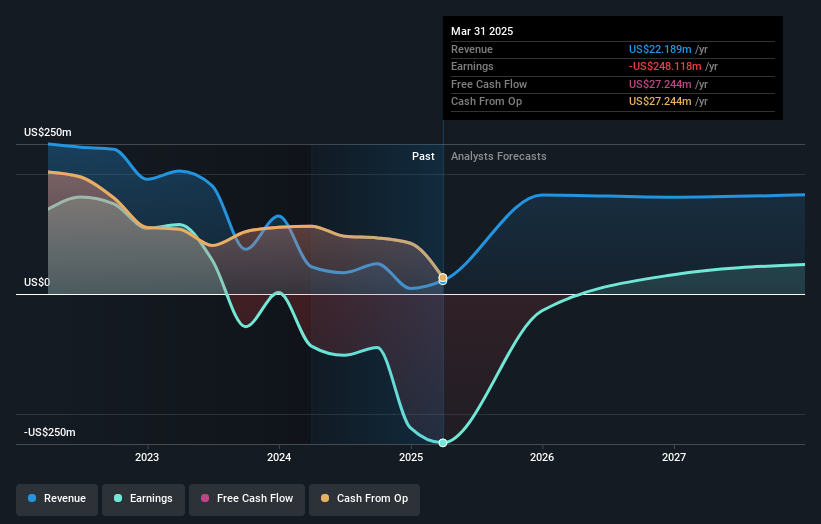Select the 2023 x-axis label
The image size is (821, 524).
pyautogui.click(x=147, y=457)
